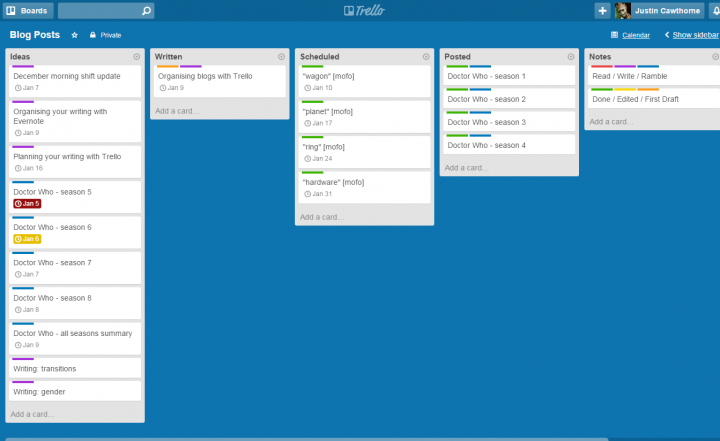This screenshot has height=441, width=720.
Task: Open the Boards menu button
Action: pos(28,11)
